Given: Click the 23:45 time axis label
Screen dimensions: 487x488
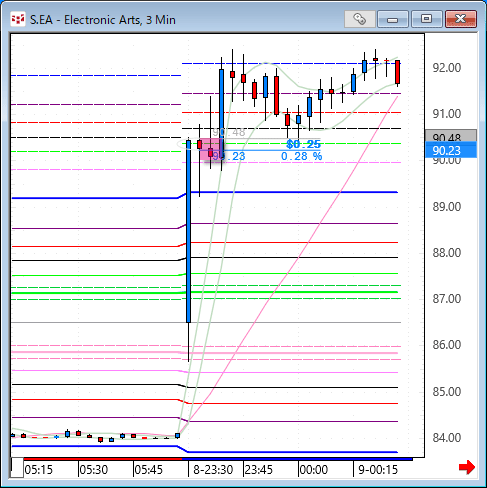Looking at the screenshot, I should (x=259, y=470).
